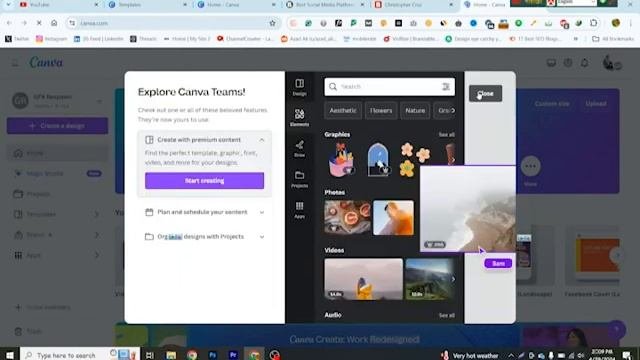The width and height of the screenshot is (640, 360).
Task: Open the Design panel icon
Action: [x=300, y=87]
